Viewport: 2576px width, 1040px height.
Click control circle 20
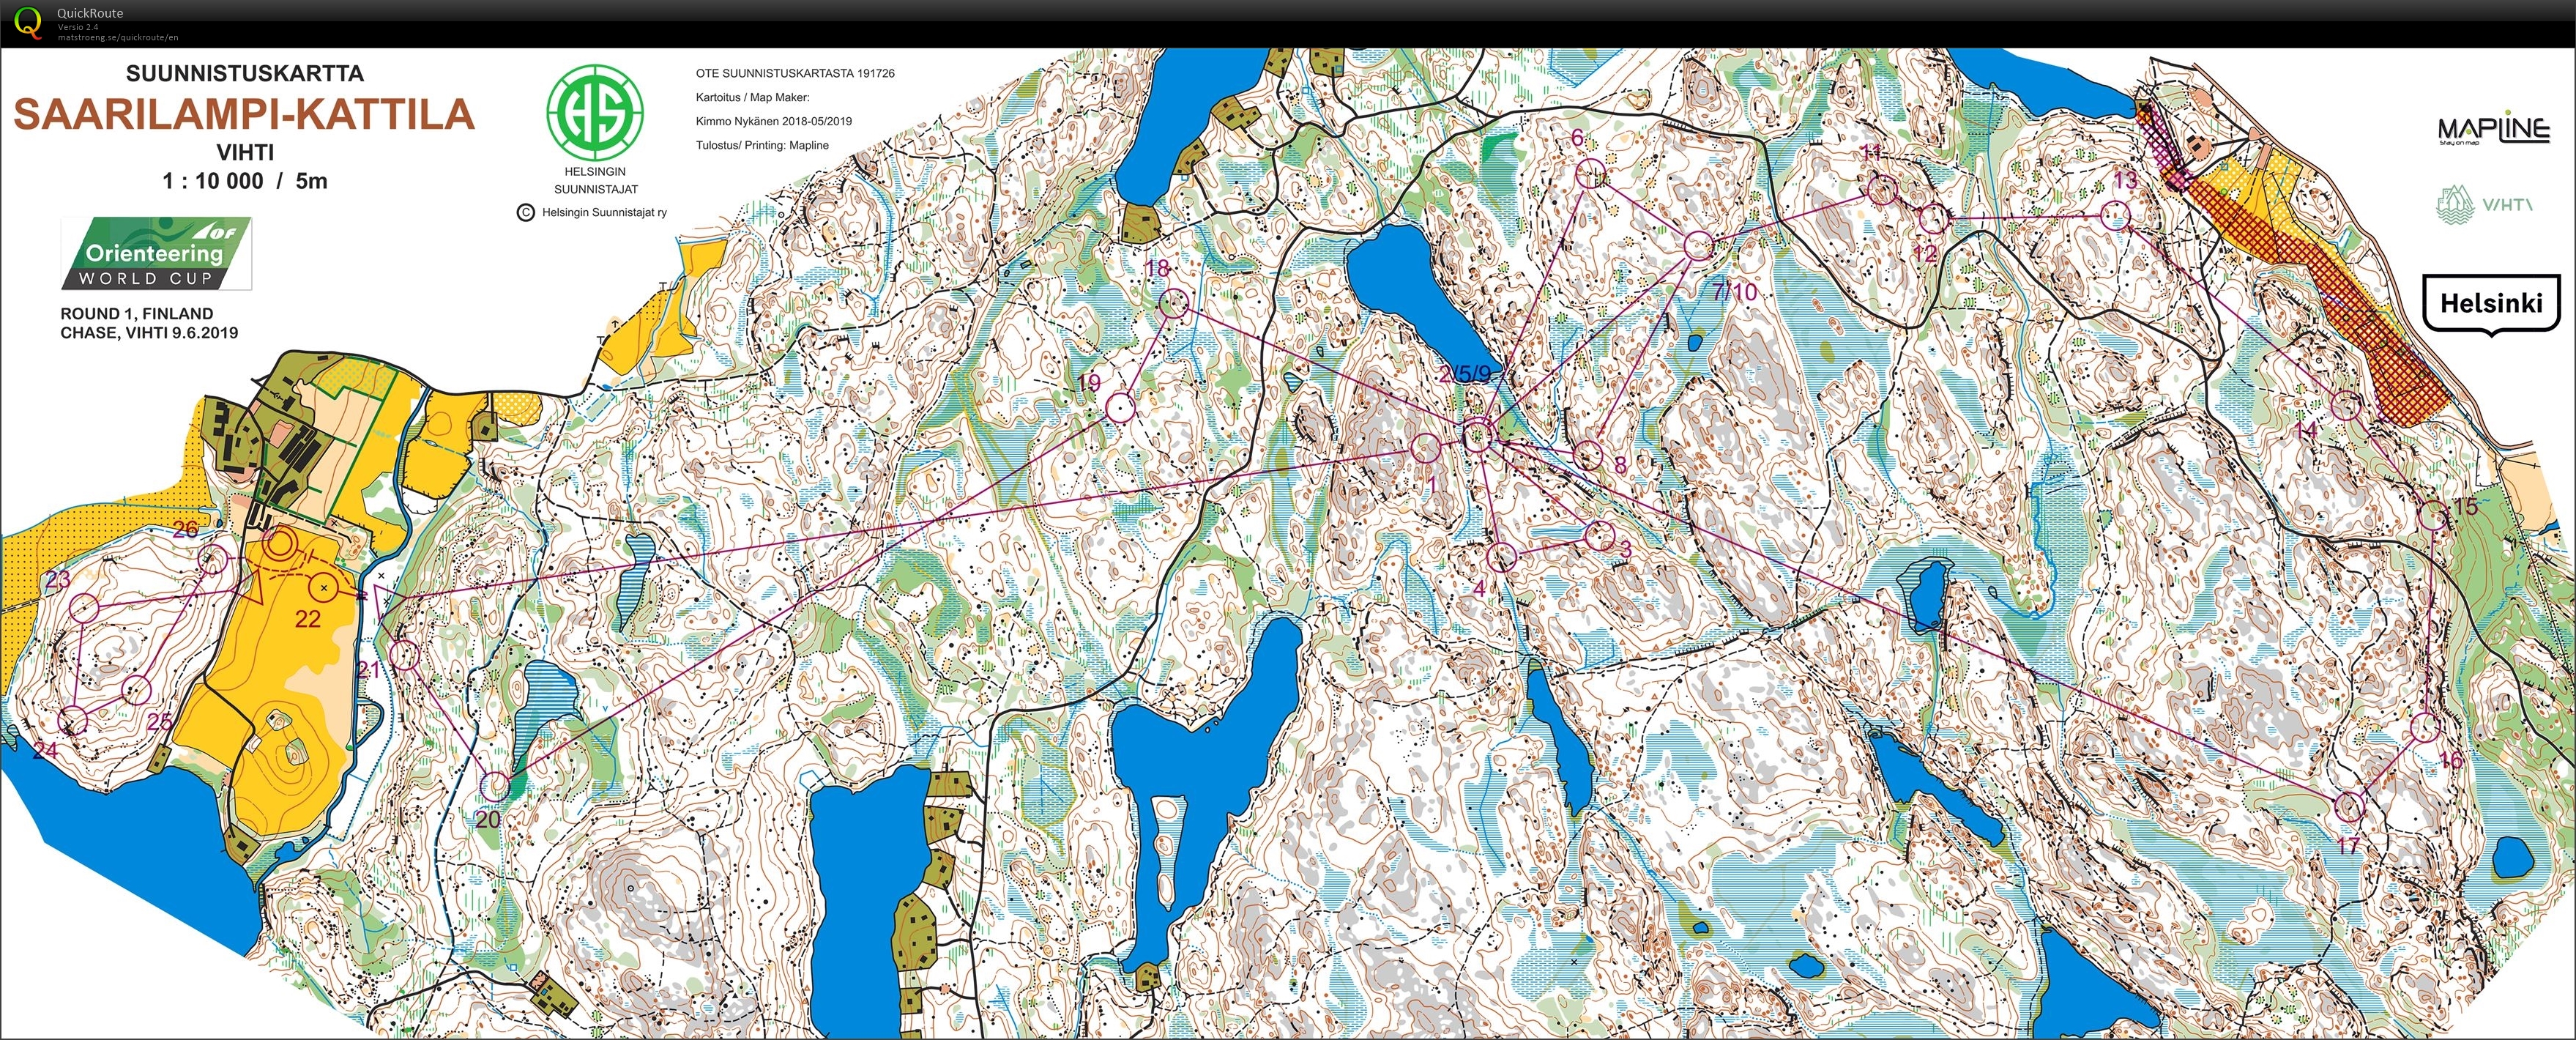(495, 786)
